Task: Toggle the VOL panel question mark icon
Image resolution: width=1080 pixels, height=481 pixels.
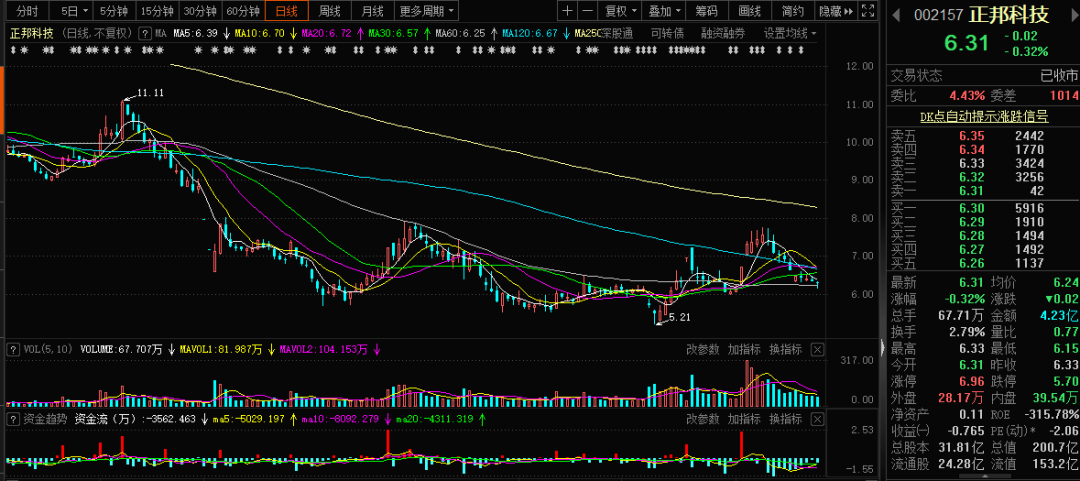Action: click(x=12, y=350)
